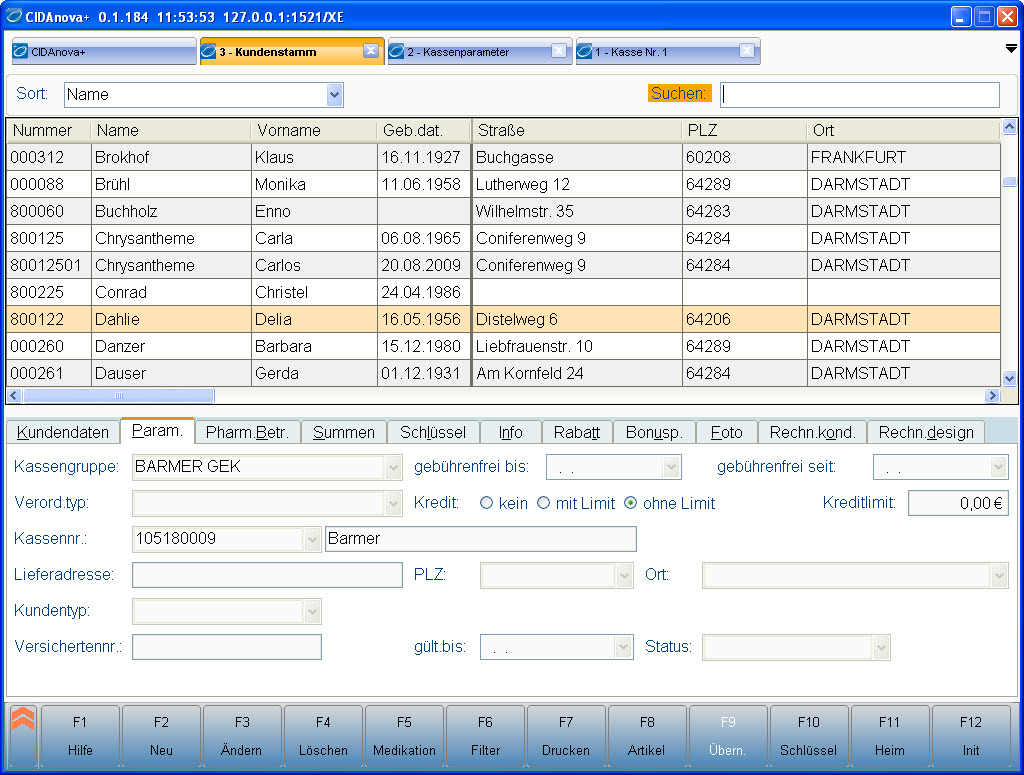Select the 'kein' Kredit radio option
1024x775 pixels.
487,503
